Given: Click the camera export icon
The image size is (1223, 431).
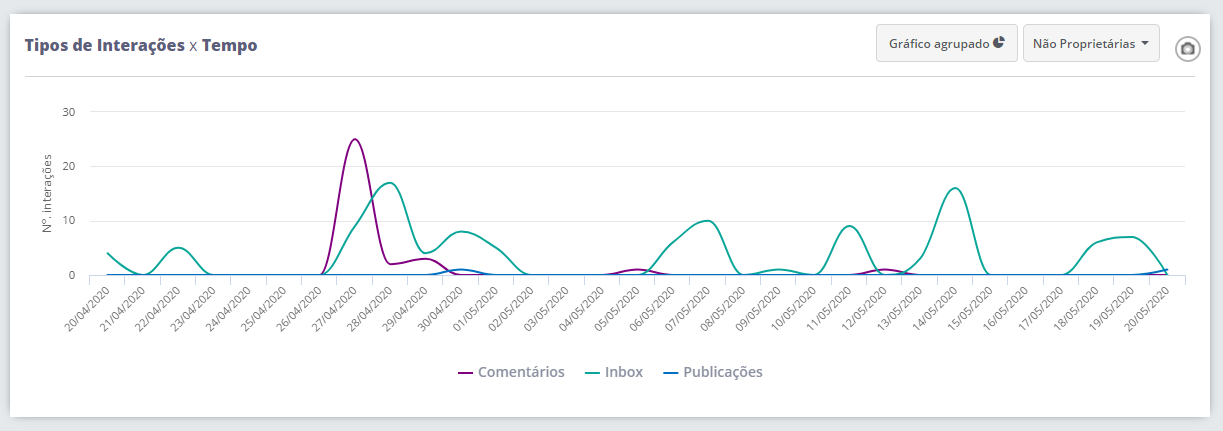Looking at the screenshot, I should point(1187,48).
